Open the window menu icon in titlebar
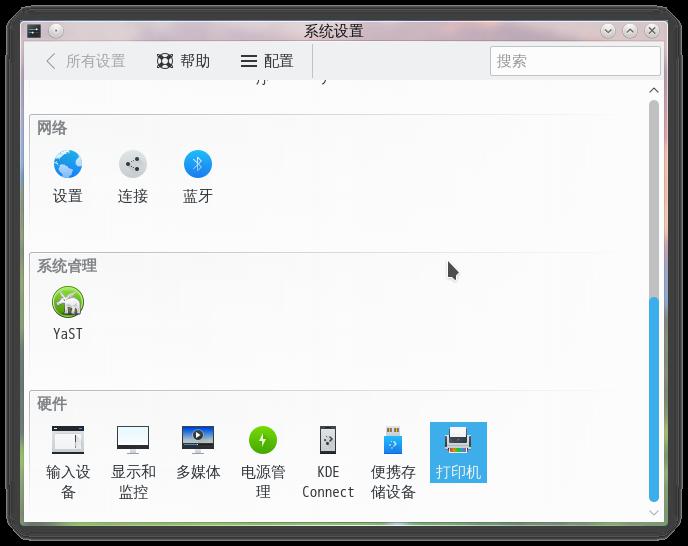This screenshot has width=688, height=546. (x=34, y=31)
